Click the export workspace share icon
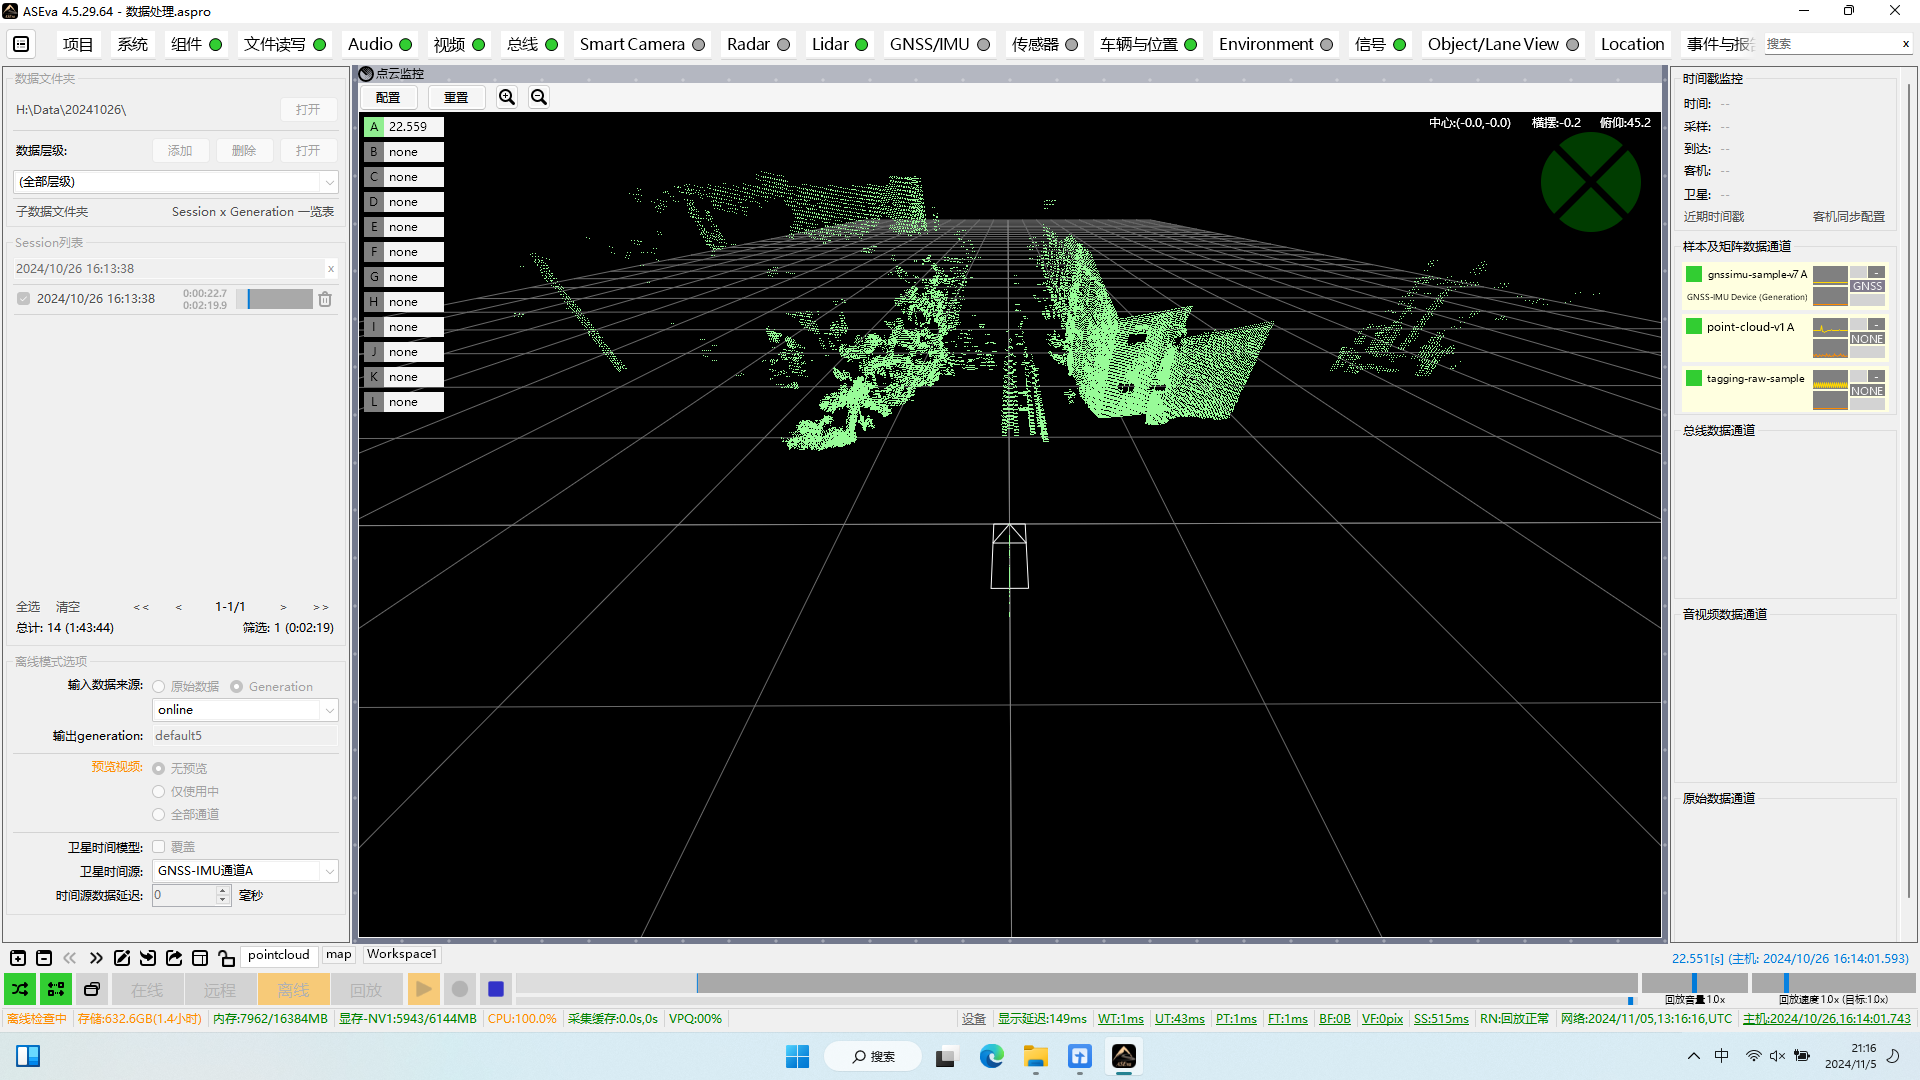The image size is (1920, 1080). pos(174,958)
